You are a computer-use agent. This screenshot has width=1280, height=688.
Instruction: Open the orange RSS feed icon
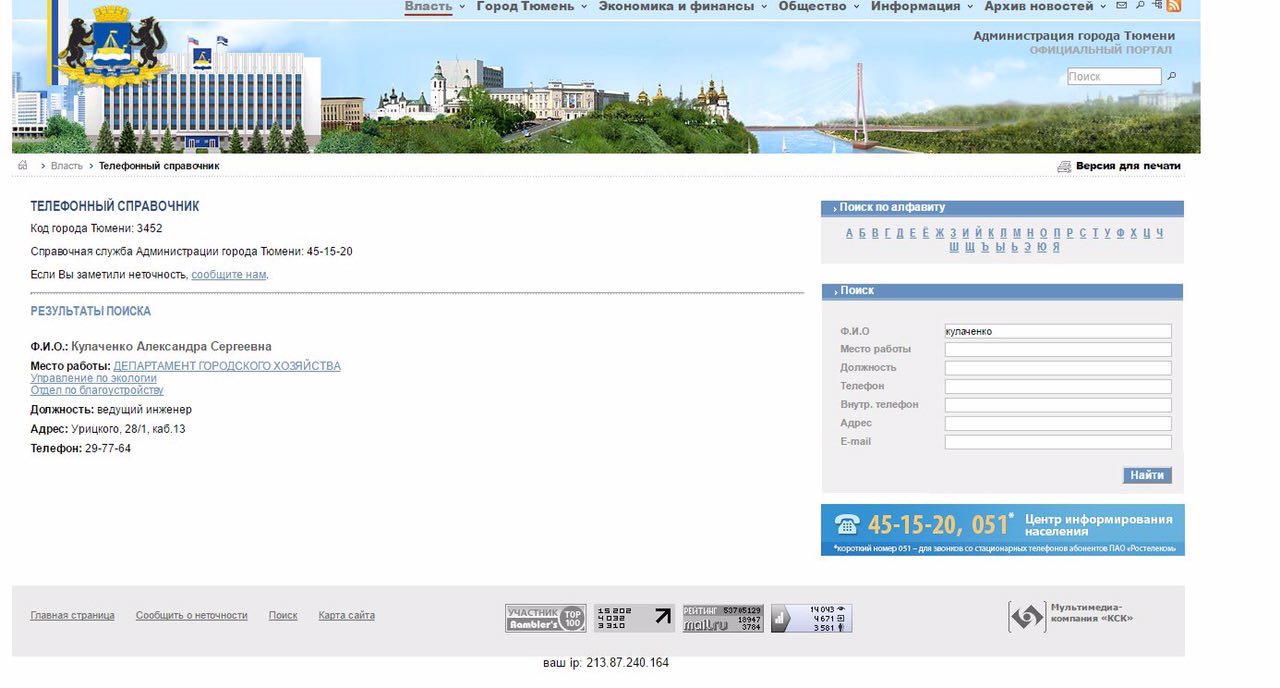(1174, 5)
